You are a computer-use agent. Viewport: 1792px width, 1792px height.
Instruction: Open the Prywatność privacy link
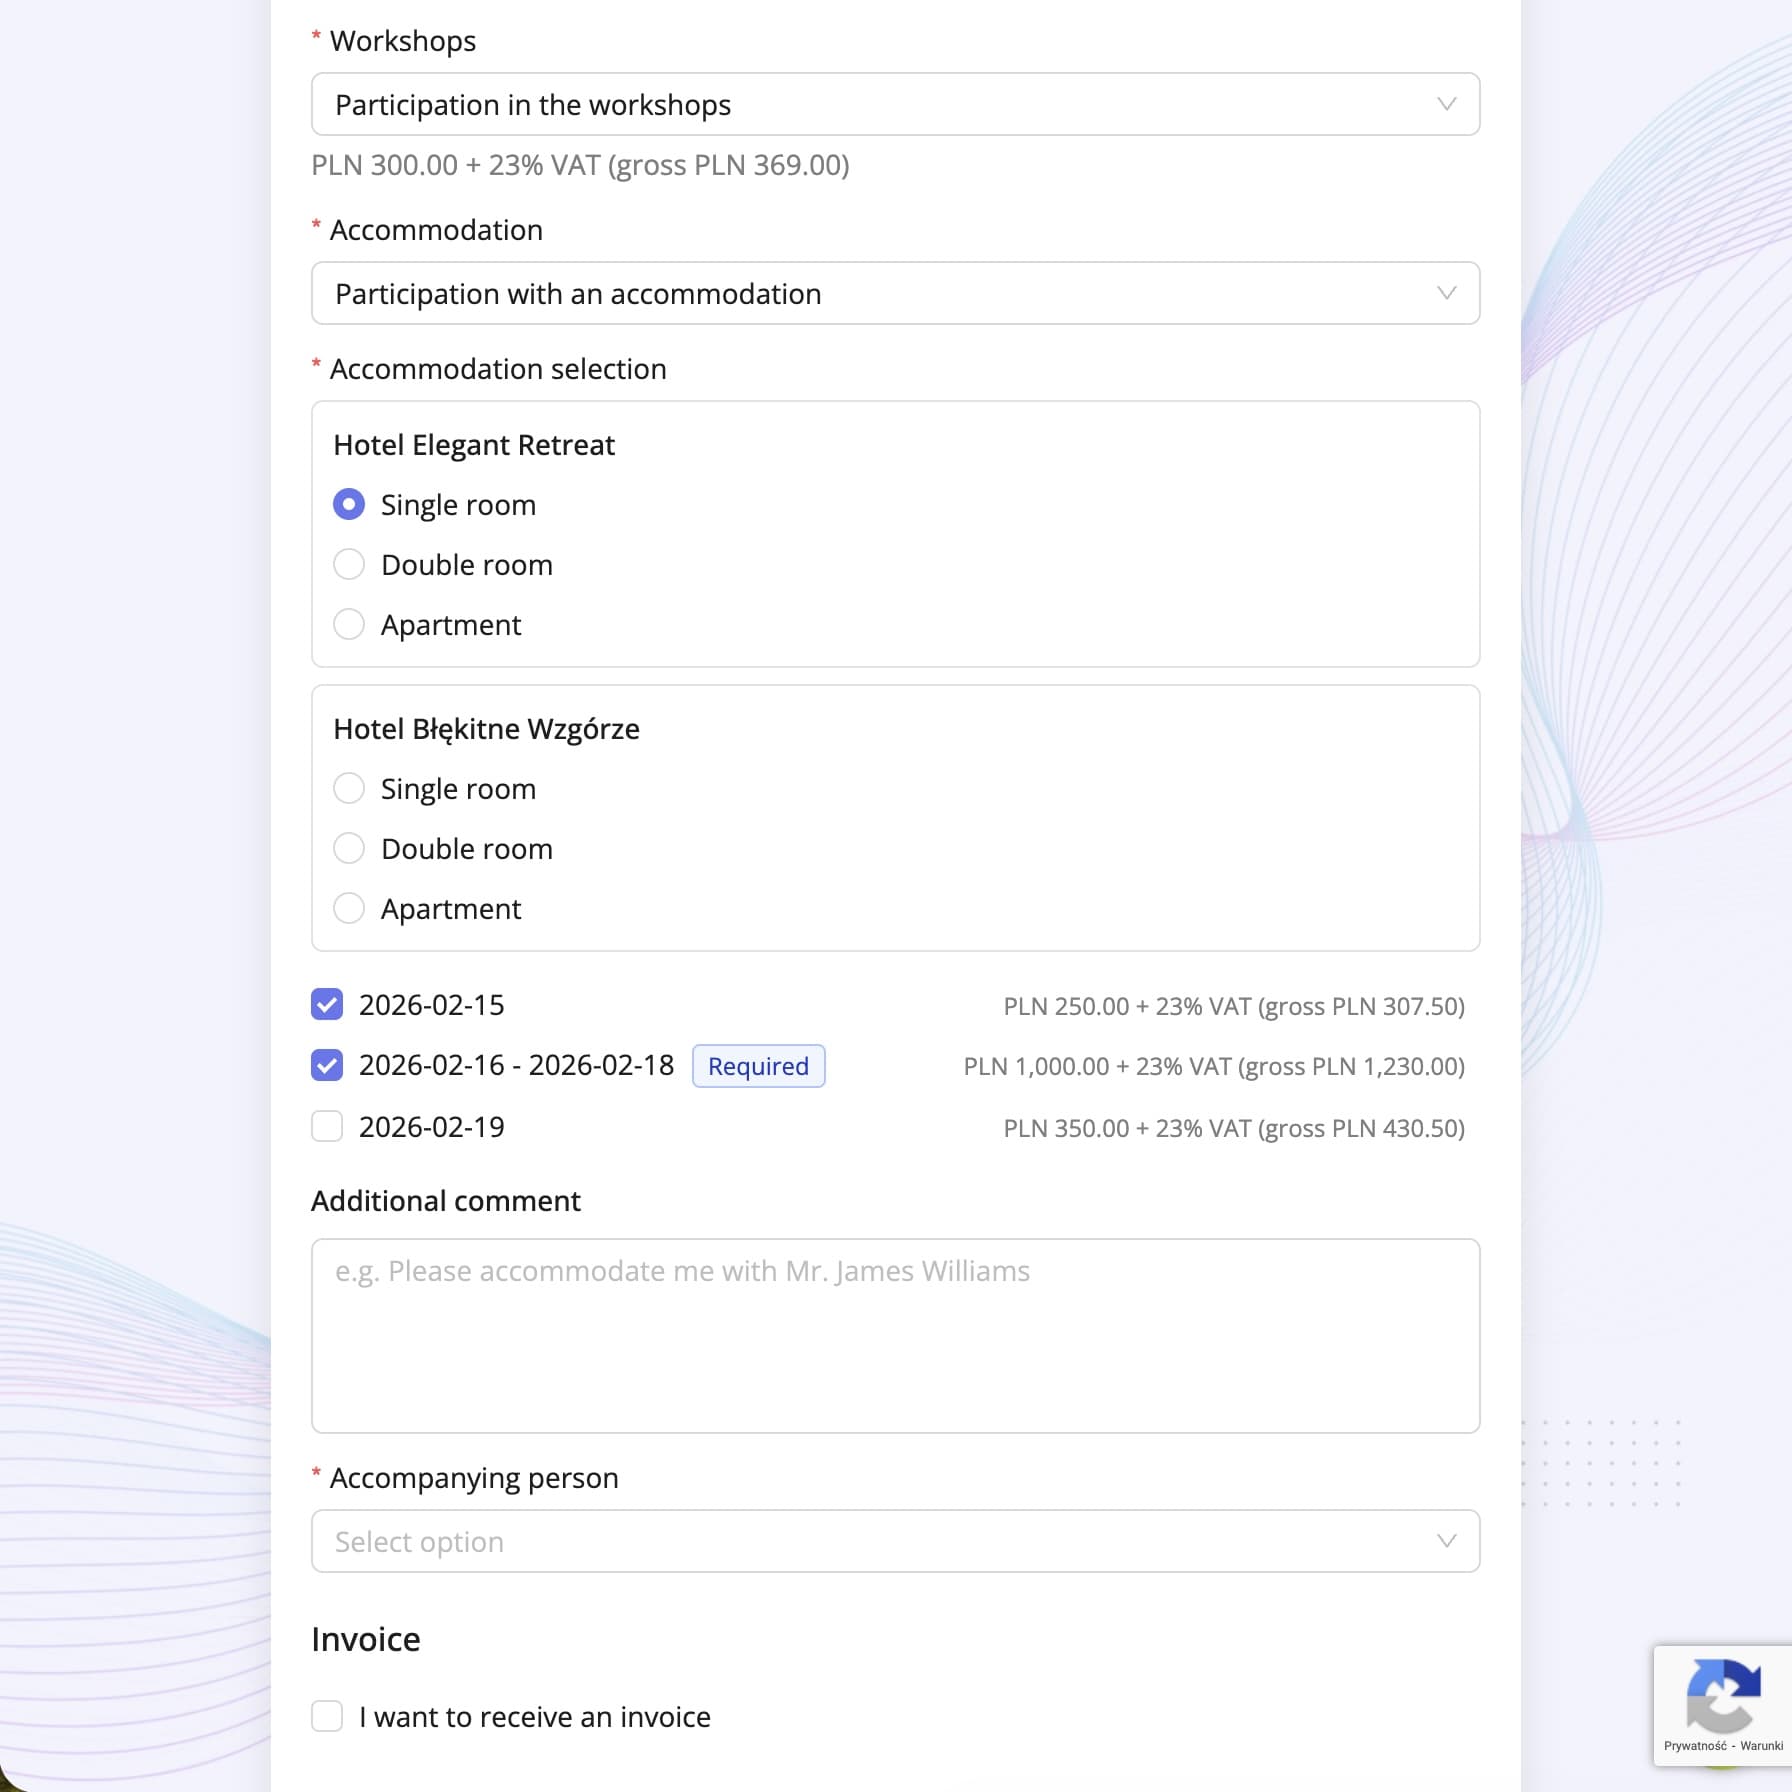(x=1694, y=1746)
